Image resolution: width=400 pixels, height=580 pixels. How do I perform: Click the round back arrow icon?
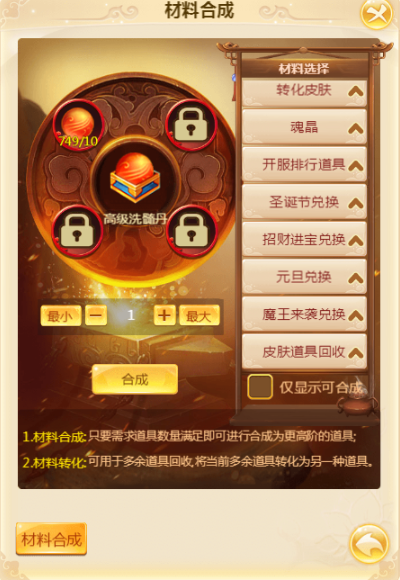[x=369, y=544]
